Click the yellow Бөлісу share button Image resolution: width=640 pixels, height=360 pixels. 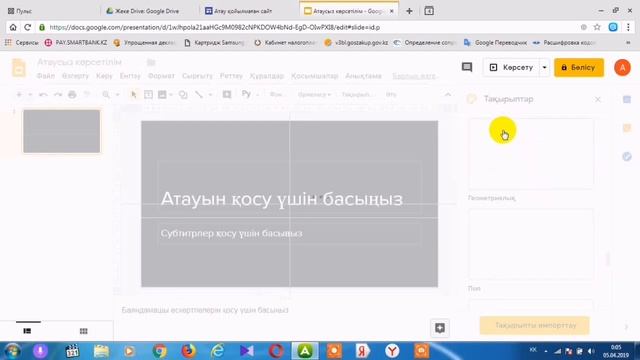(x=579, y=67)
